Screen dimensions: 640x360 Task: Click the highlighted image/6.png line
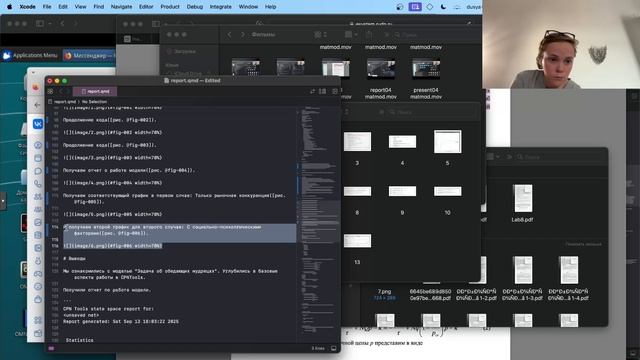113,246
